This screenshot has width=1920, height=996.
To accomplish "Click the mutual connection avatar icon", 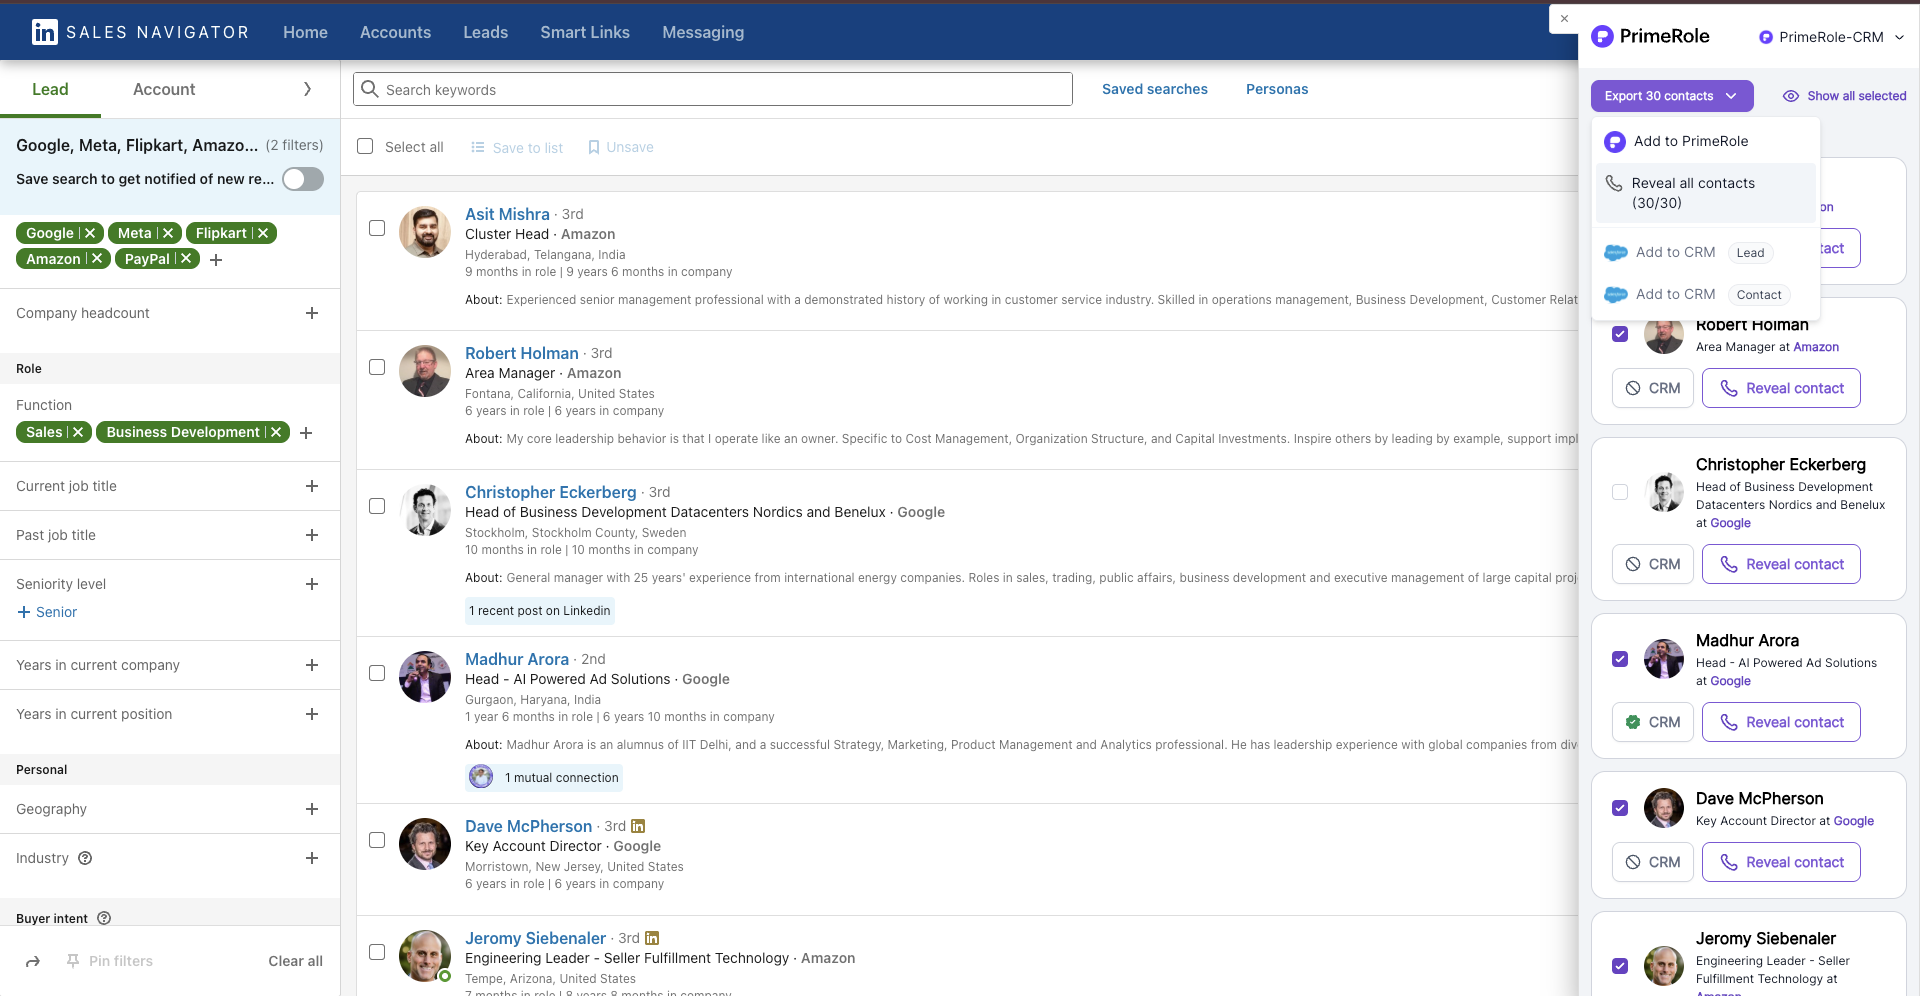I will 481,777.
